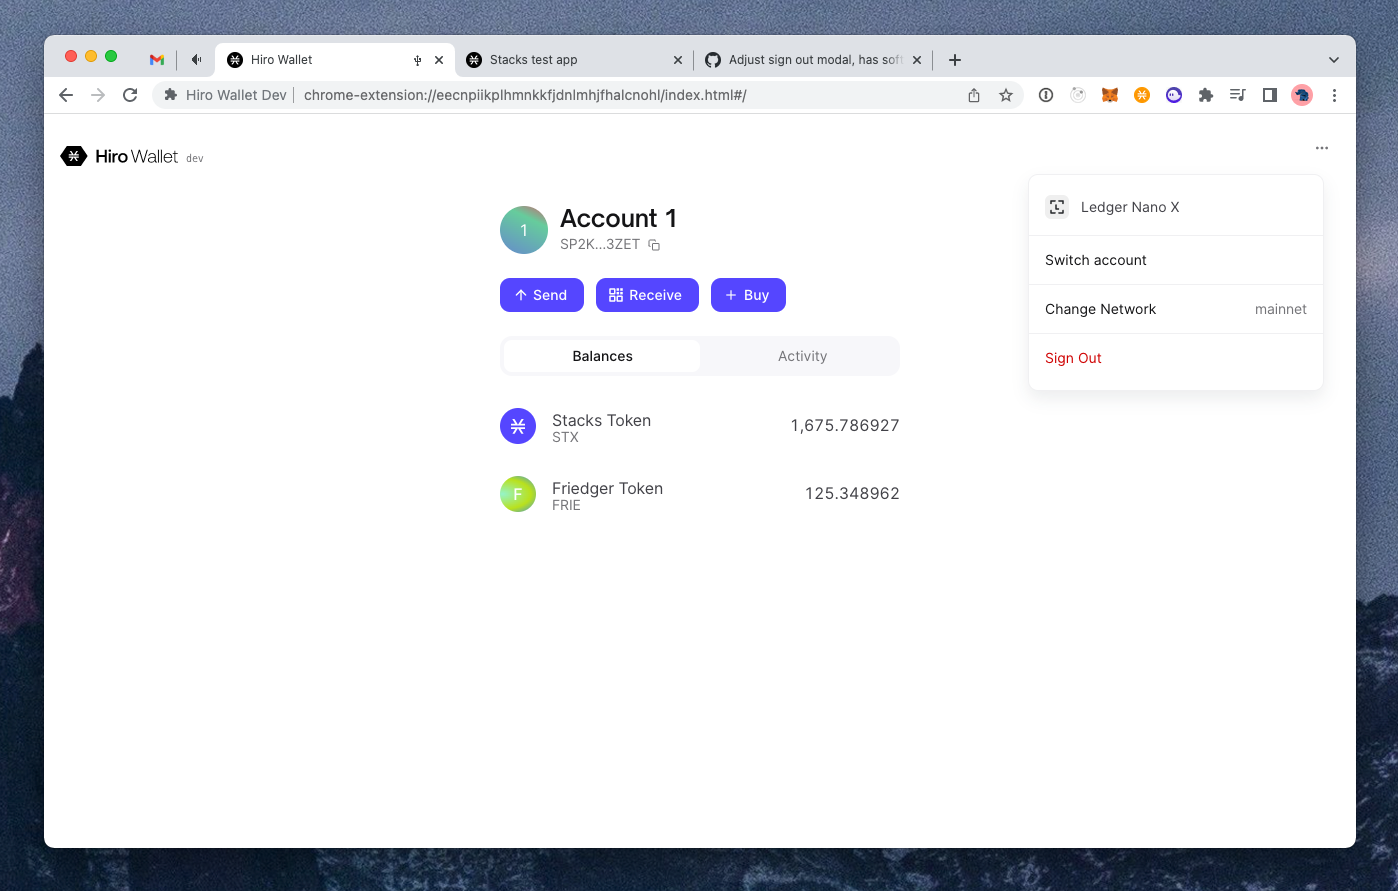The image size is (1398, 891).
Task: Copy the SP2K...3ZET account address
Action: tap(653, 245)
